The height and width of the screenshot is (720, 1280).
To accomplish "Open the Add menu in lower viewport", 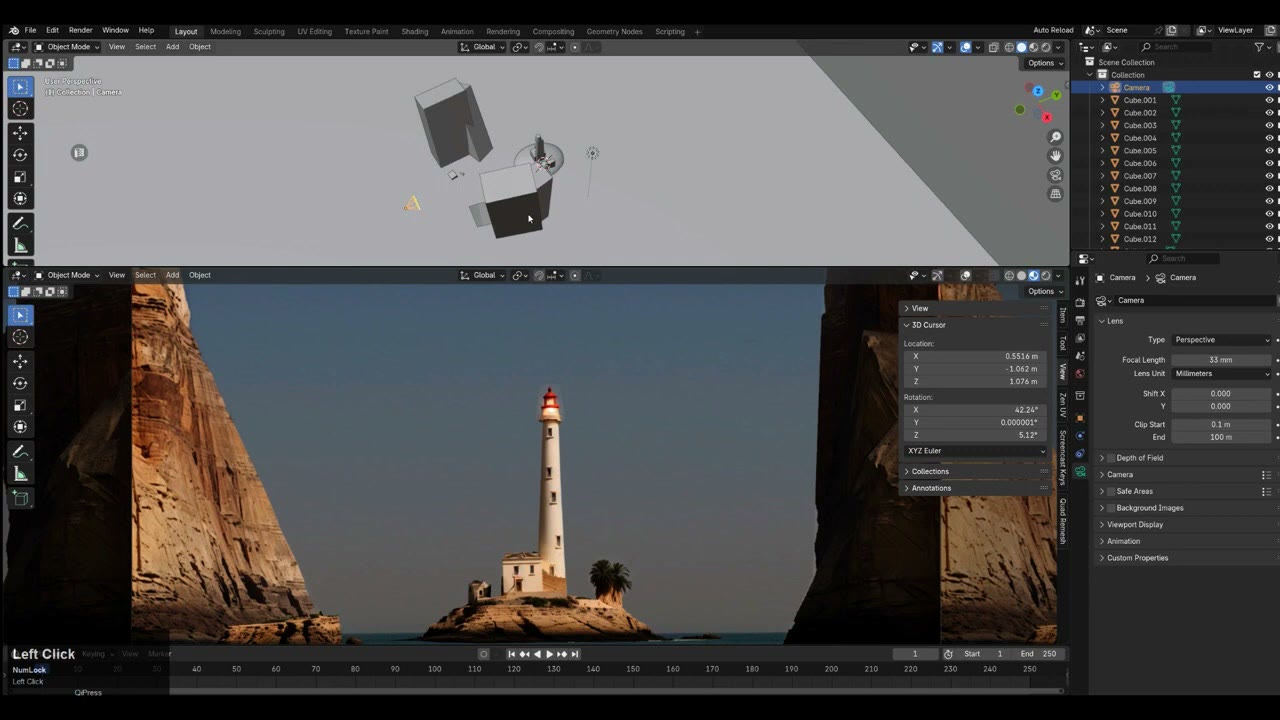I will (172, 275).
